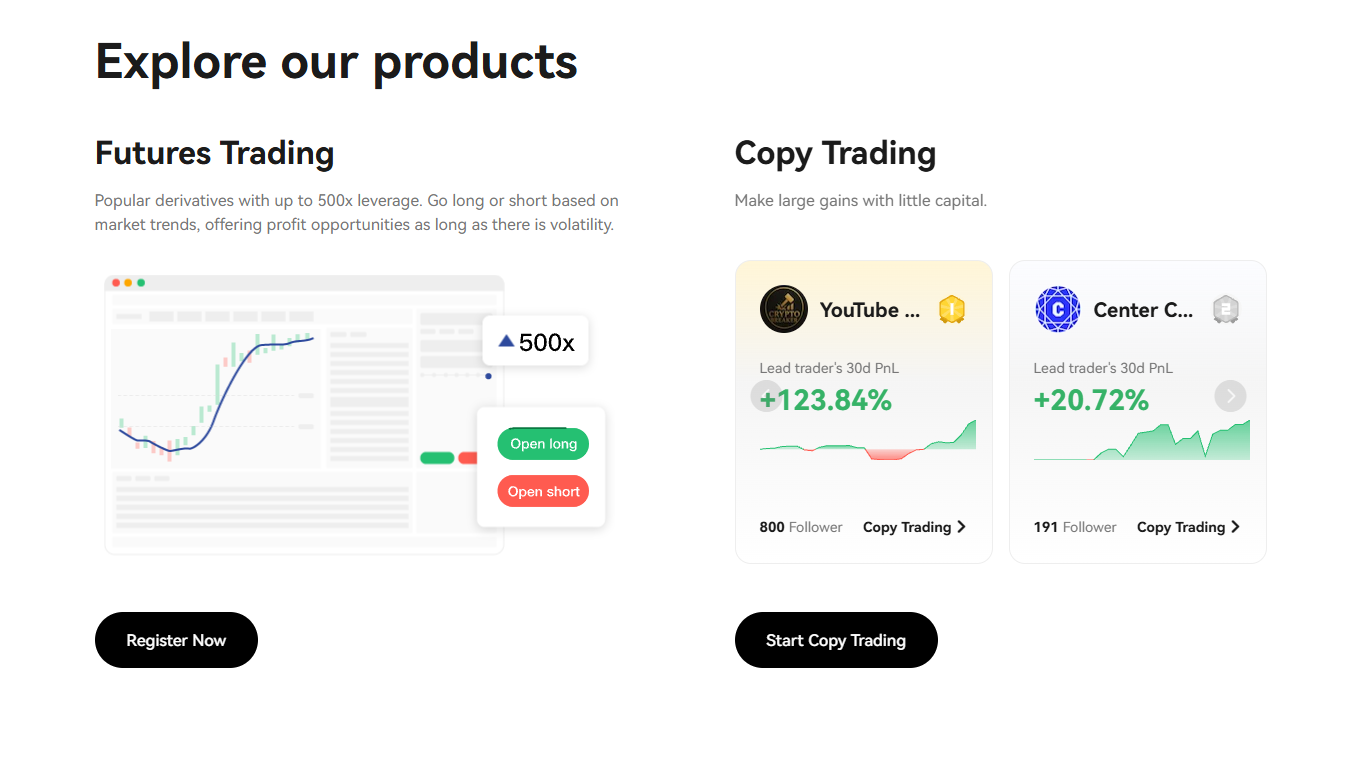Click Start Copy Trading
The image size is (1368, 761).
(x=836, y=640)
